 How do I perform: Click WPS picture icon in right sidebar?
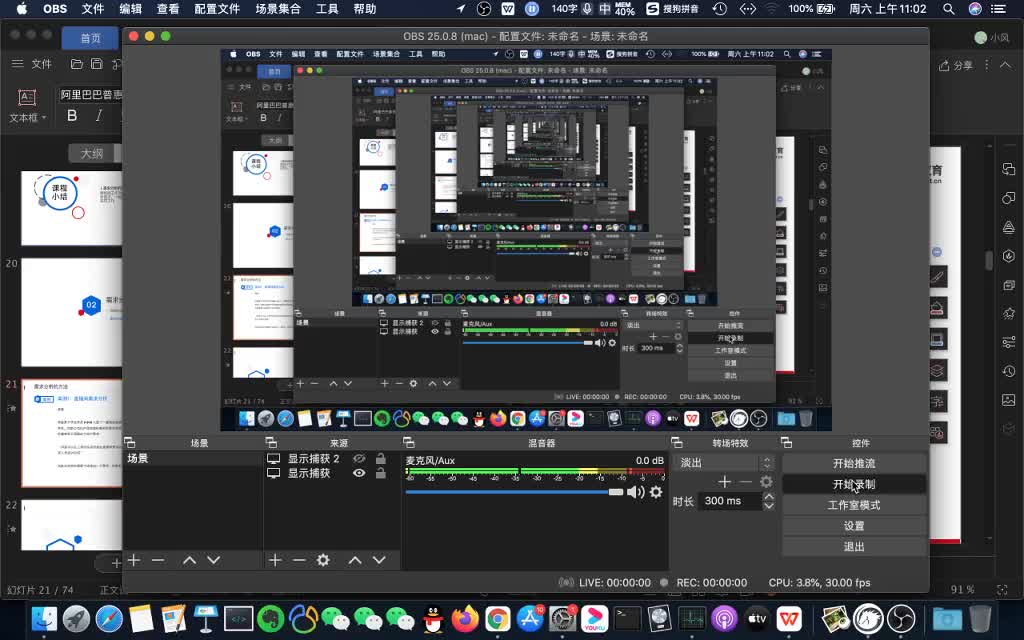tap(1008, 400)
